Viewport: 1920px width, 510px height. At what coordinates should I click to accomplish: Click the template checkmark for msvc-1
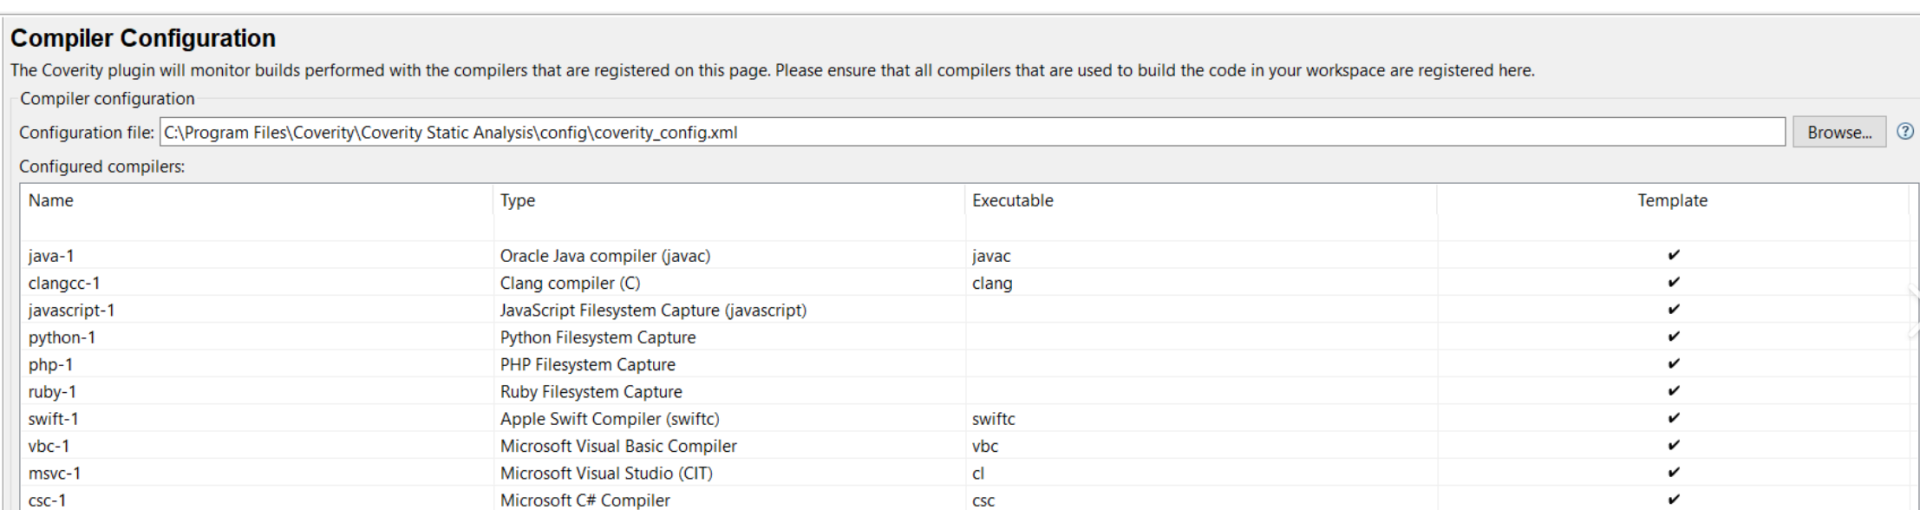[1673, 471]
